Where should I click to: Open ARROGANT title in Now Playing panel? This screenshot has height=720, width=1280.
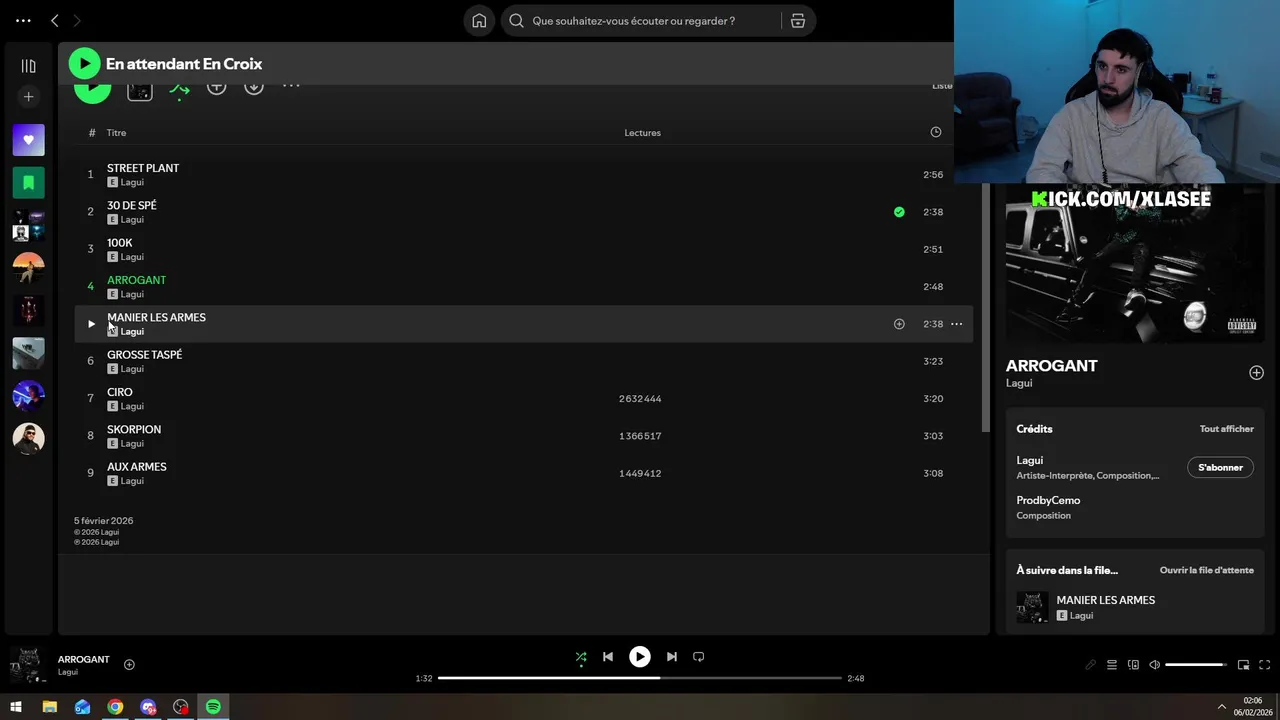[1051, 366]
